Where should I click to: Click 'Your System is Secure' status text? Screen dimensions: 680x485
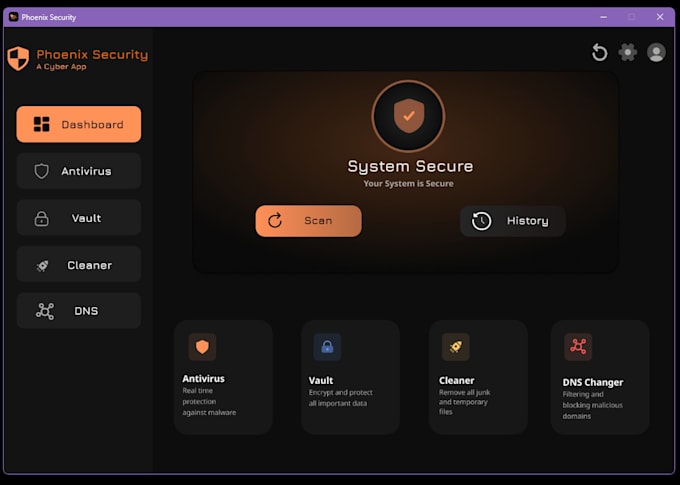[409, 184]
